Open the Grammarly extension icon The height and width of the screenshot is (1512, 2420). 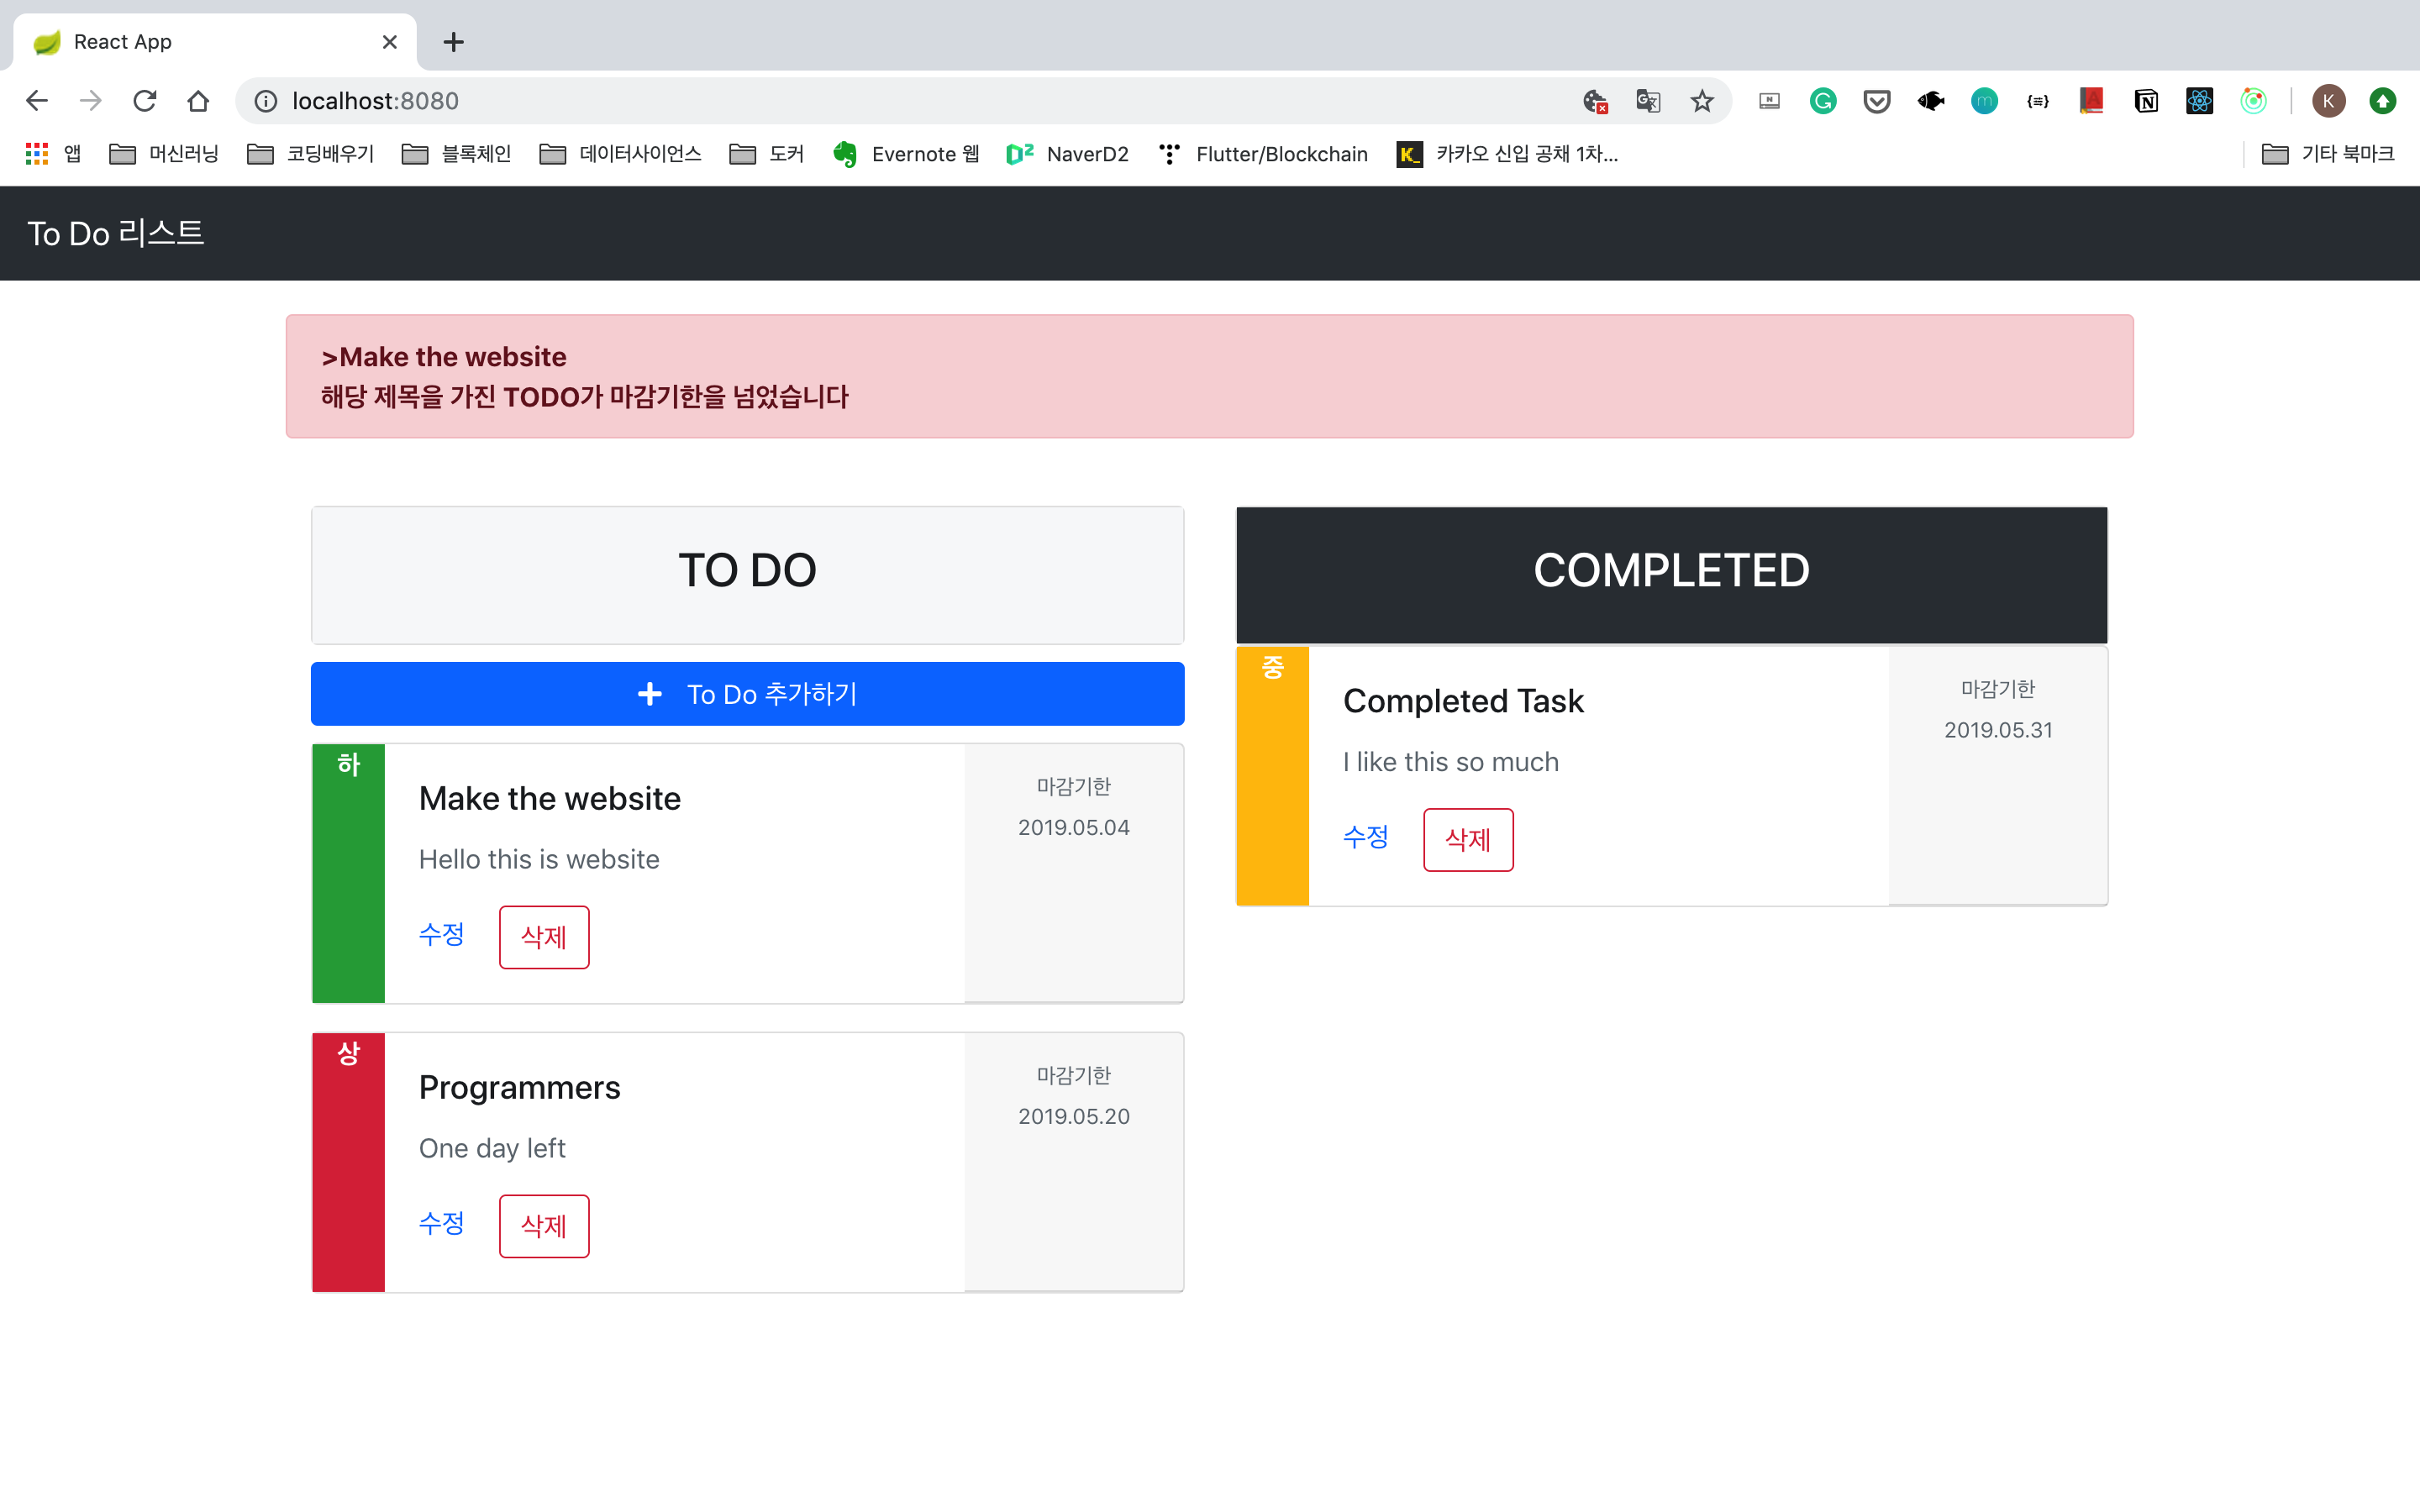click(x=1823, y=101)
